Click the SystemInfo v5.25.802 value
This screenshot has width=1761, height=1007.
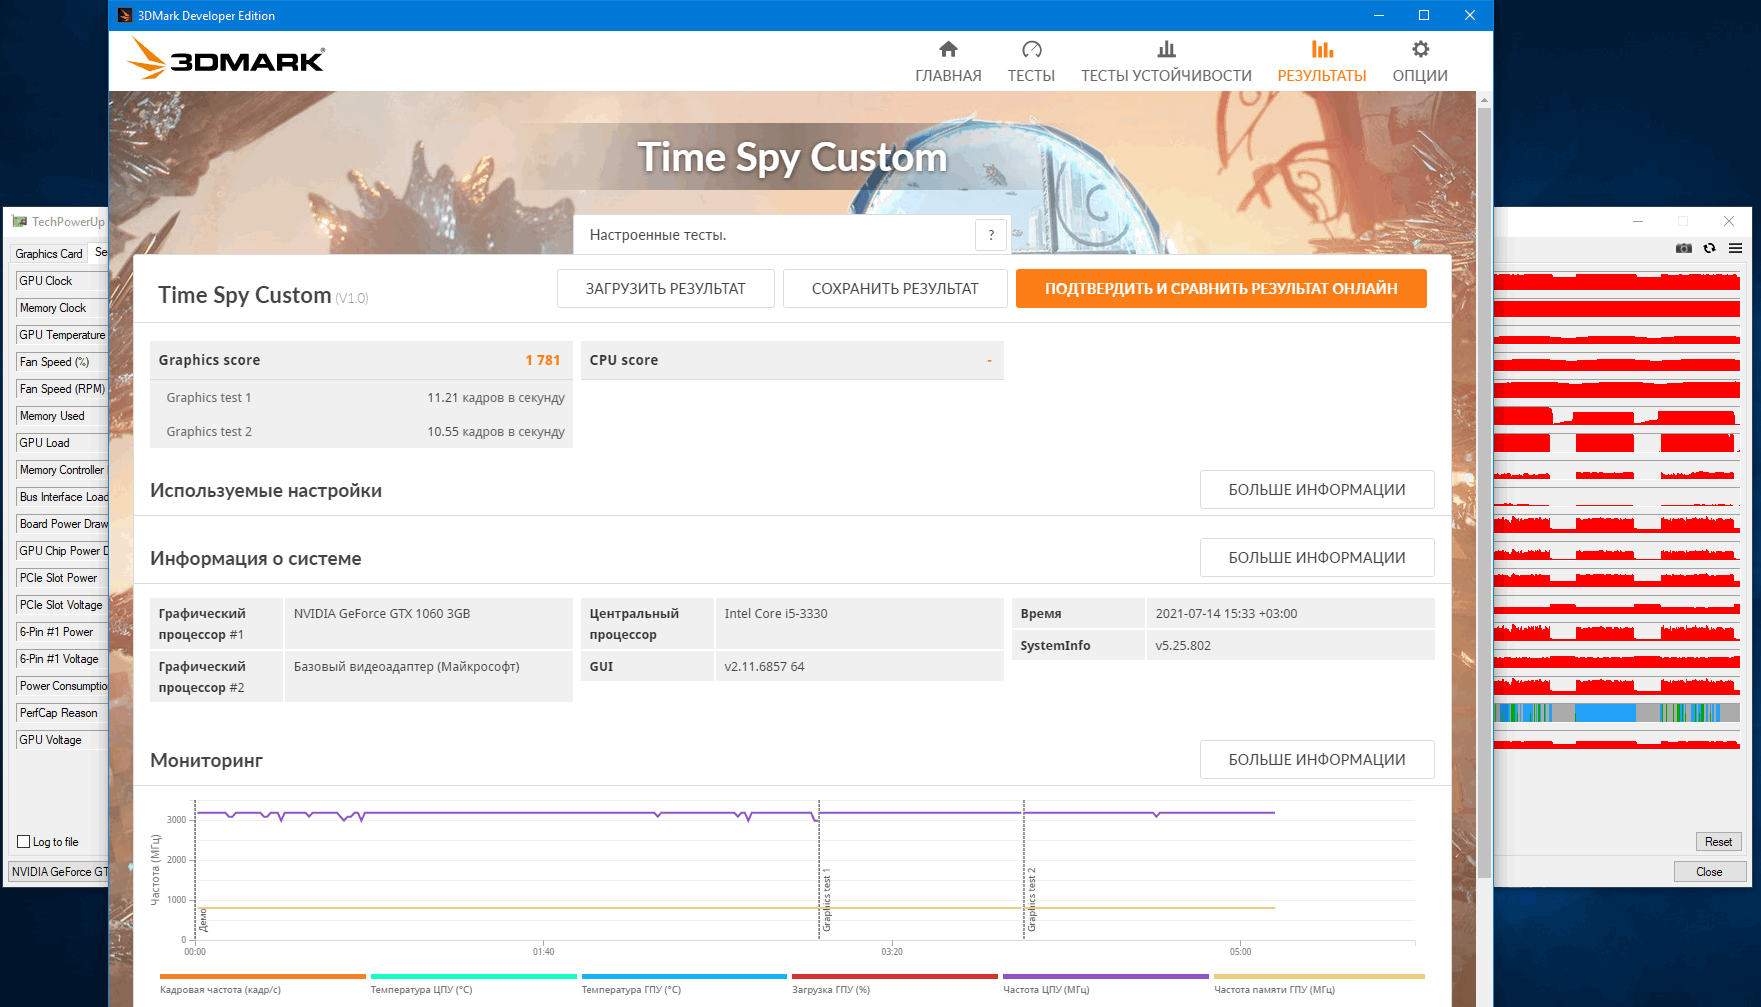point(1183,646)
